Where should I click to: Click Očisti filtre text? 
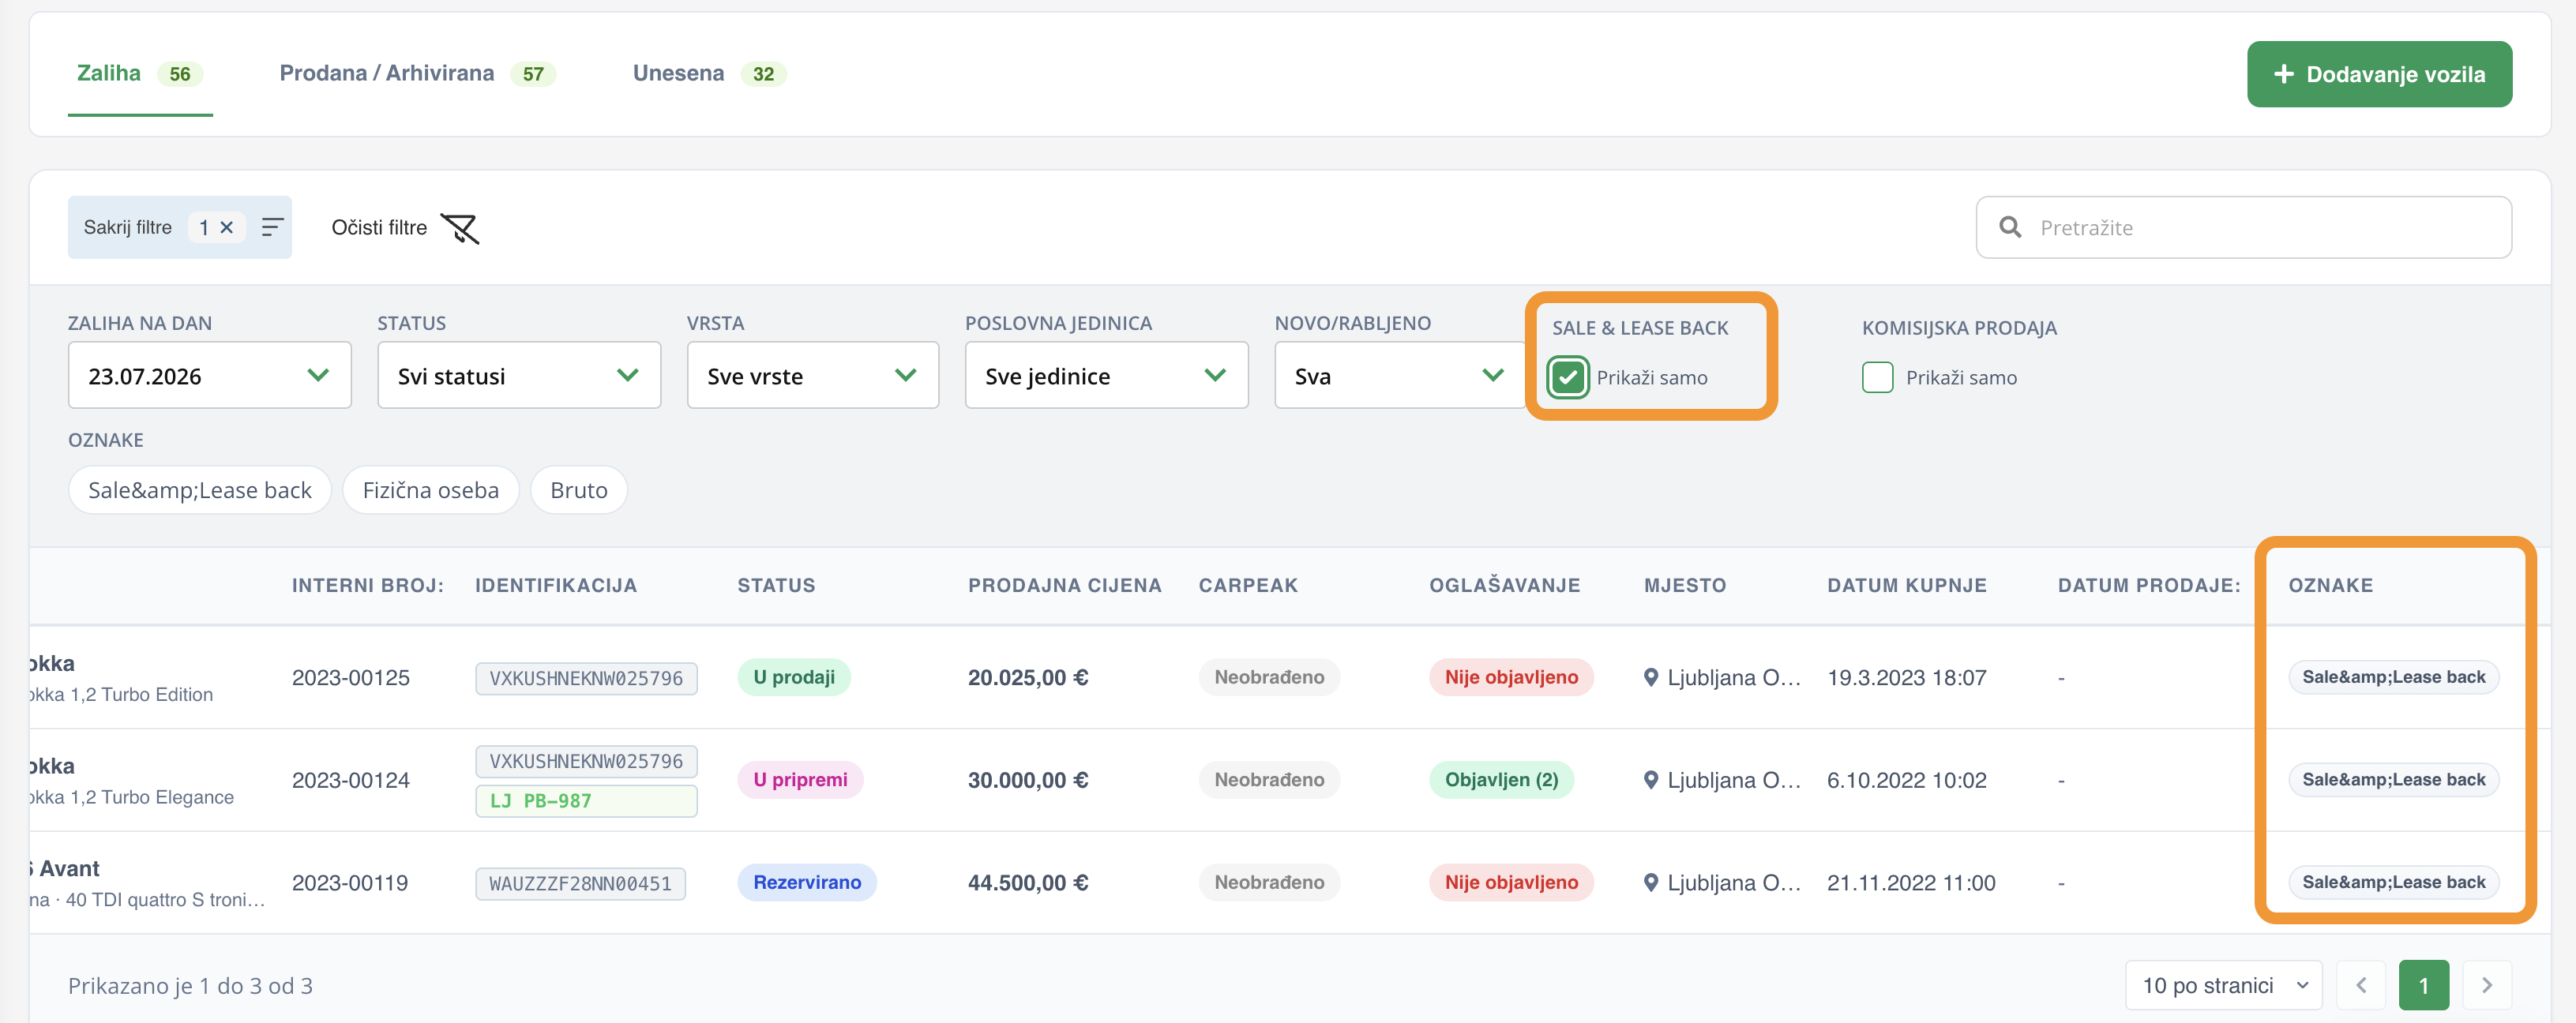379,227
